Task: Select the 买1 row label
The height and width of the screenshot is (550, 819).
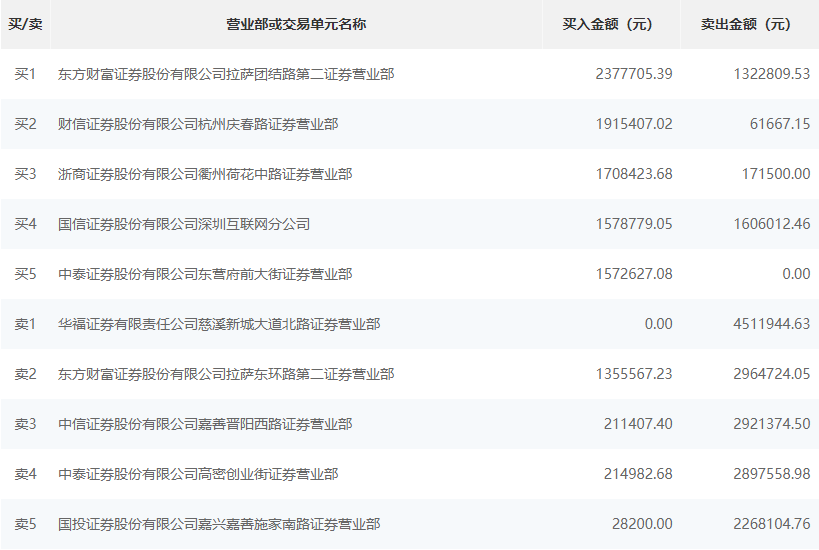Action: coord(25,74)
